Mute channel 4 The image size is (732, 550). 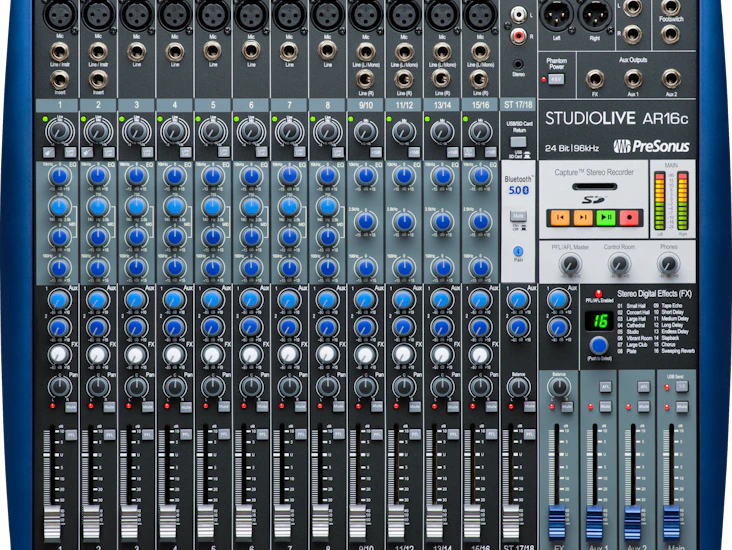tap(186, 407)
